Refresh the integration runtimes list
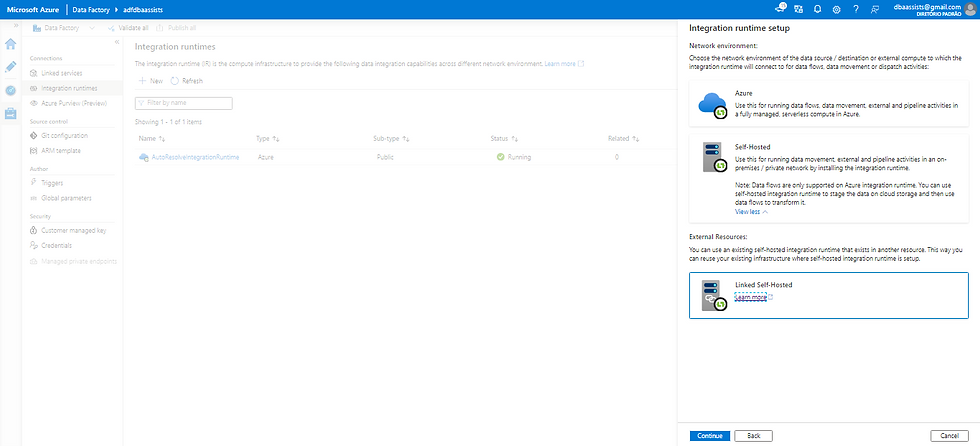Viewport: 980px width, 446px height. pyautogui.click(x=186, y=81)
